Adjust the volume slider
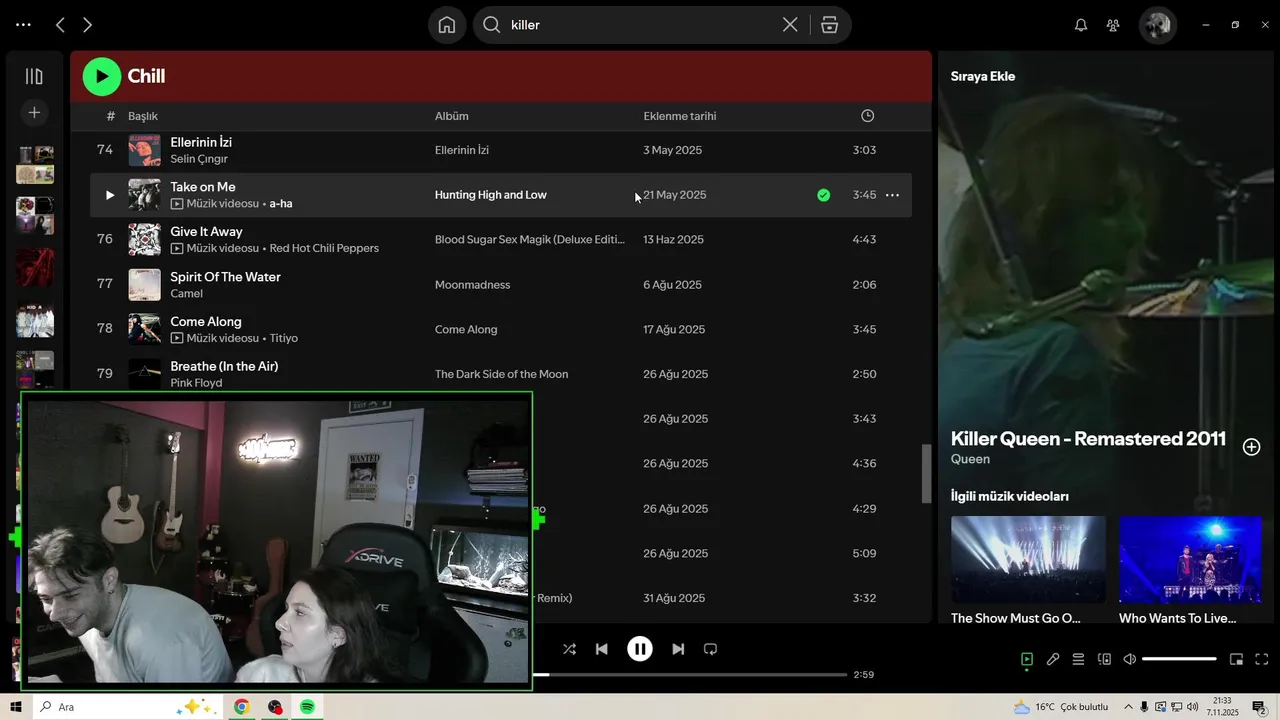 [1179, 659]
